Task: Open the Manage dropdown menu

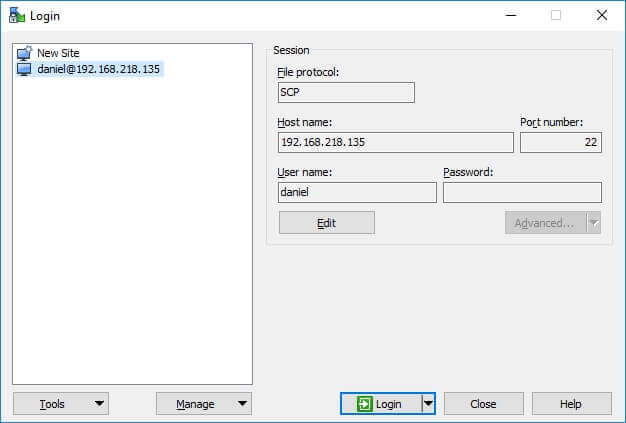Action: [204, 404]
